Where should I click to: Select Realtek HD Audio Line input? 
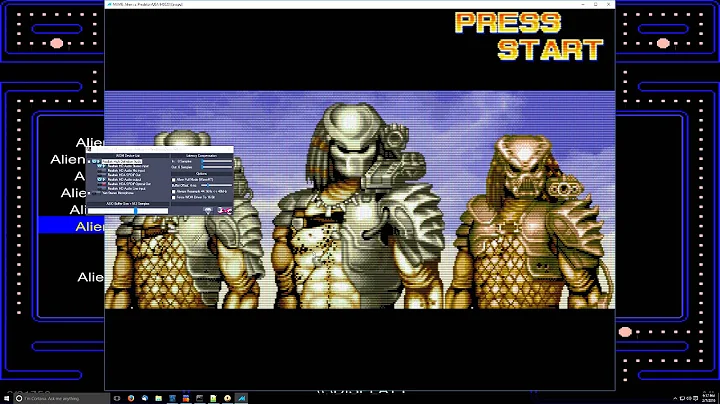[127, 188]
